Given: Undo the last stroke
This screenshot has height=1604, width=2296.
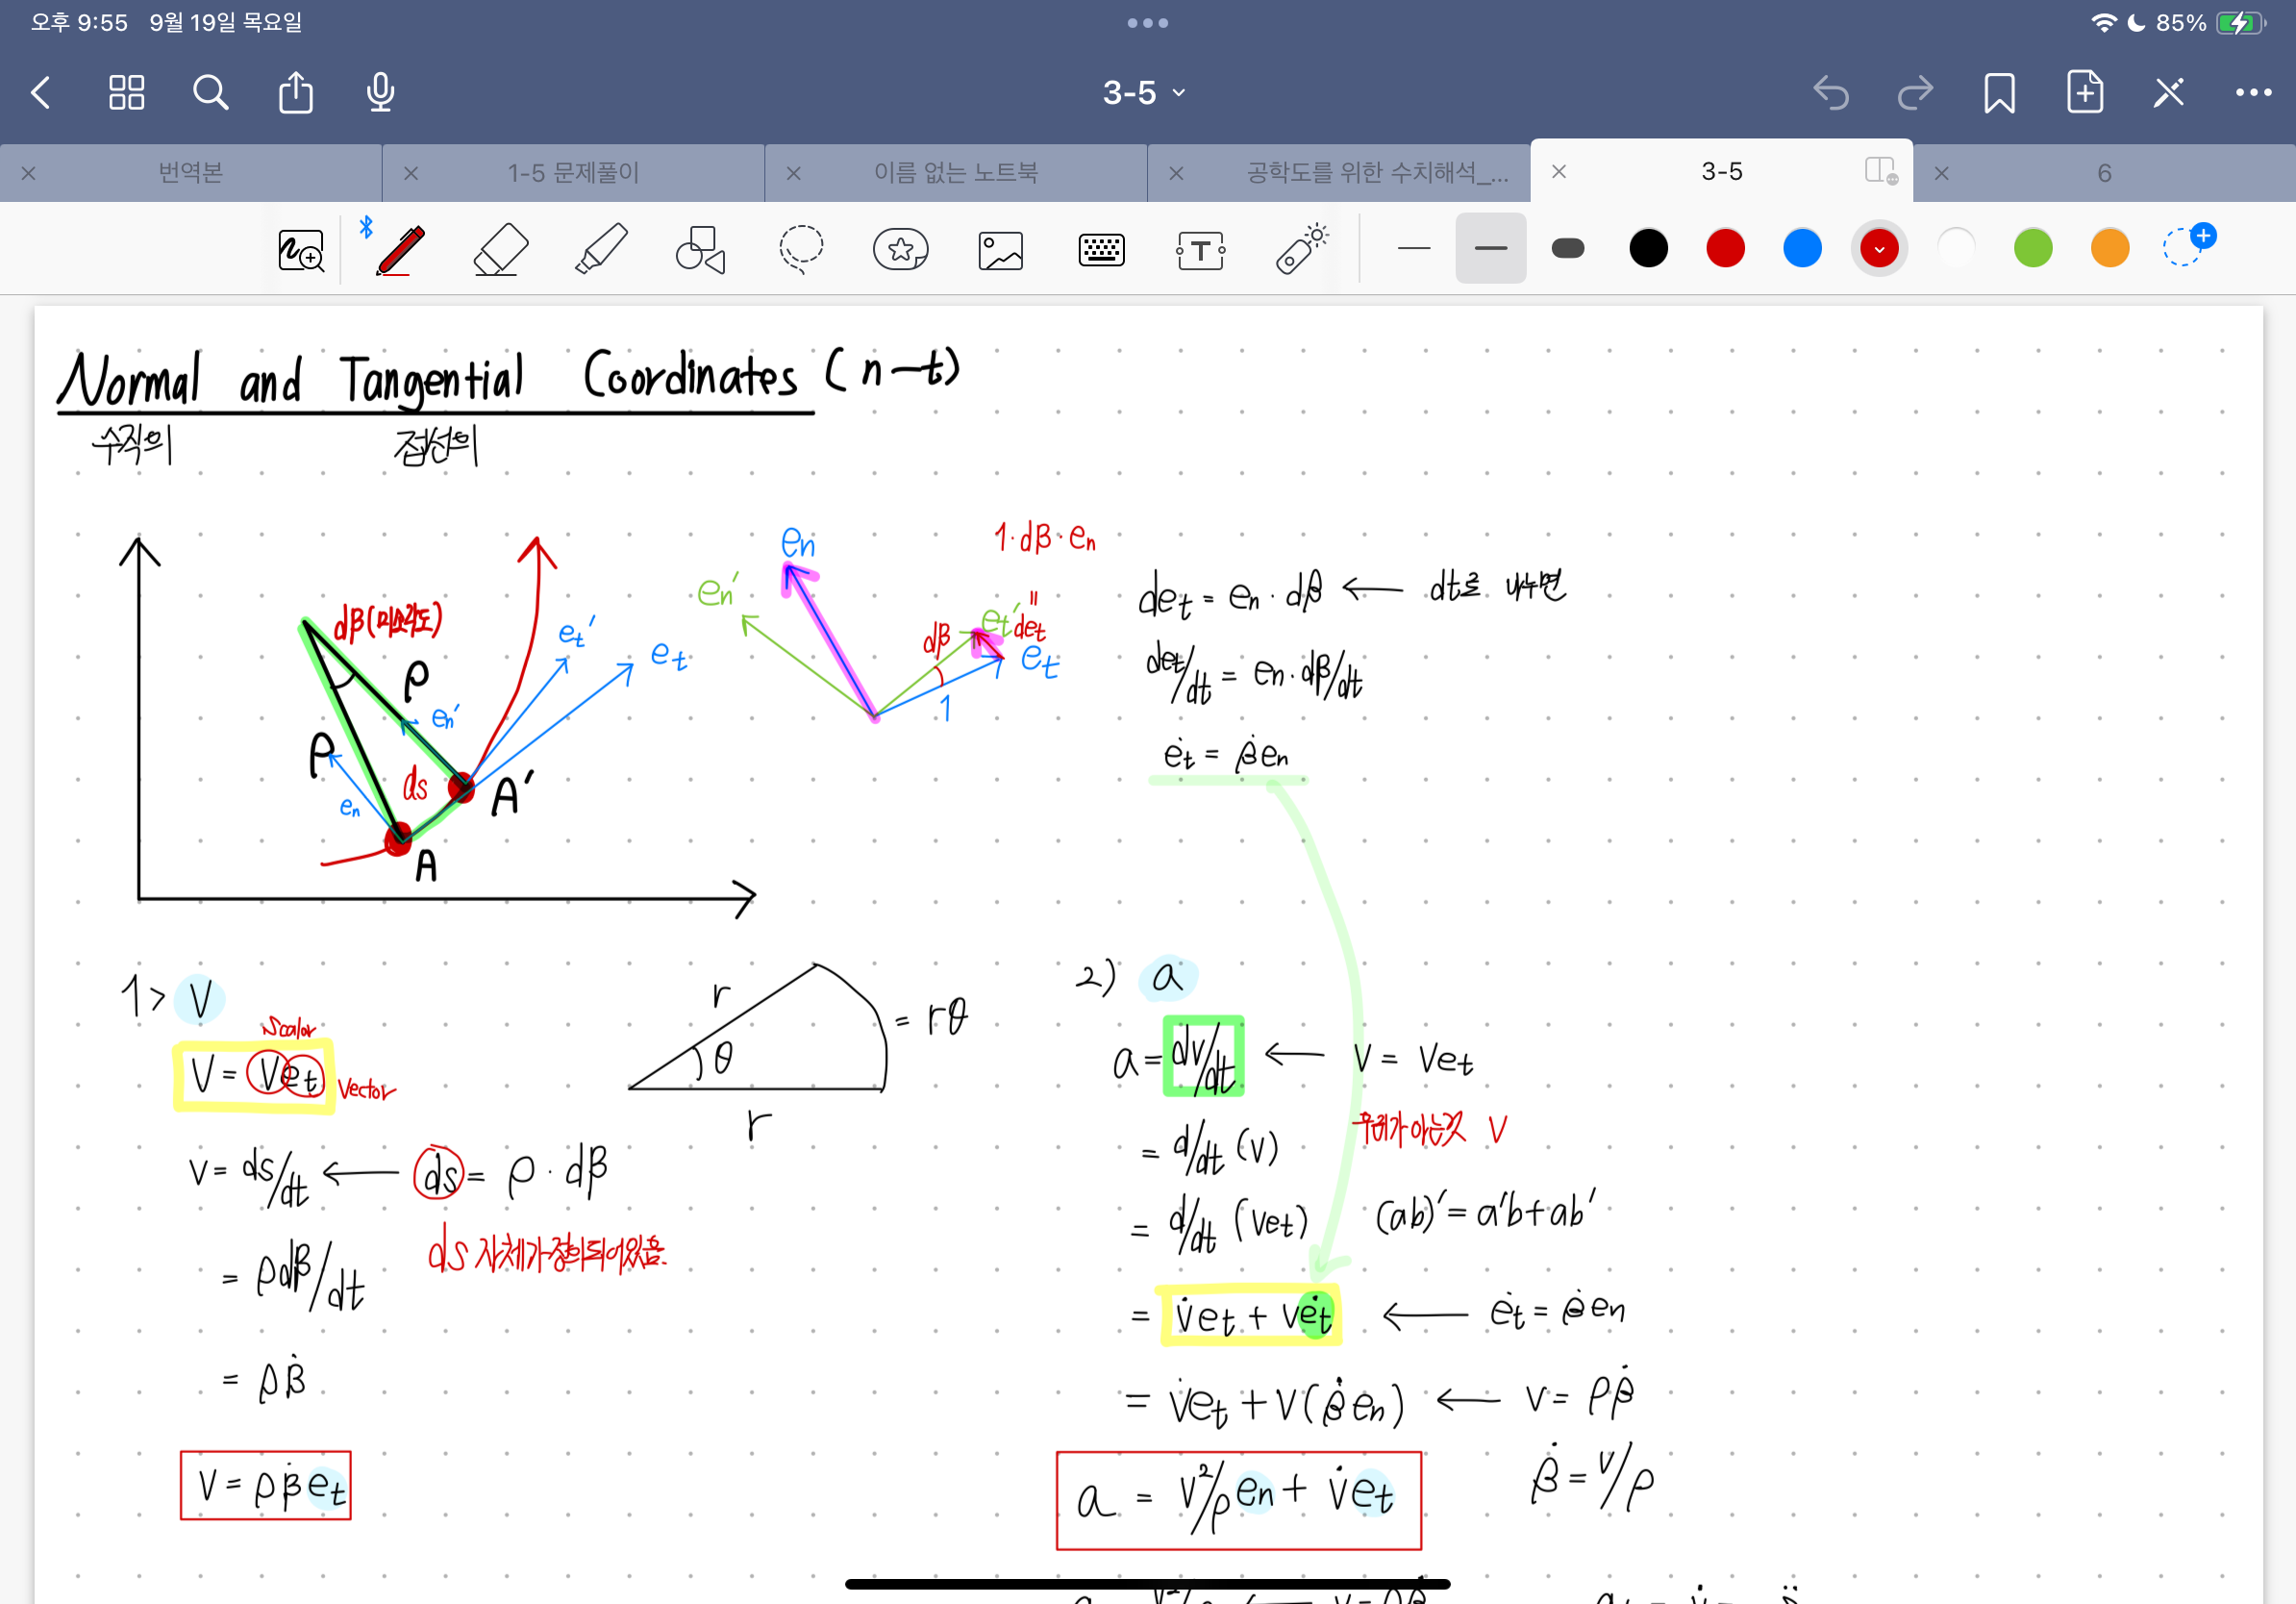Looking at the screenshot, I should point(1830,93).
